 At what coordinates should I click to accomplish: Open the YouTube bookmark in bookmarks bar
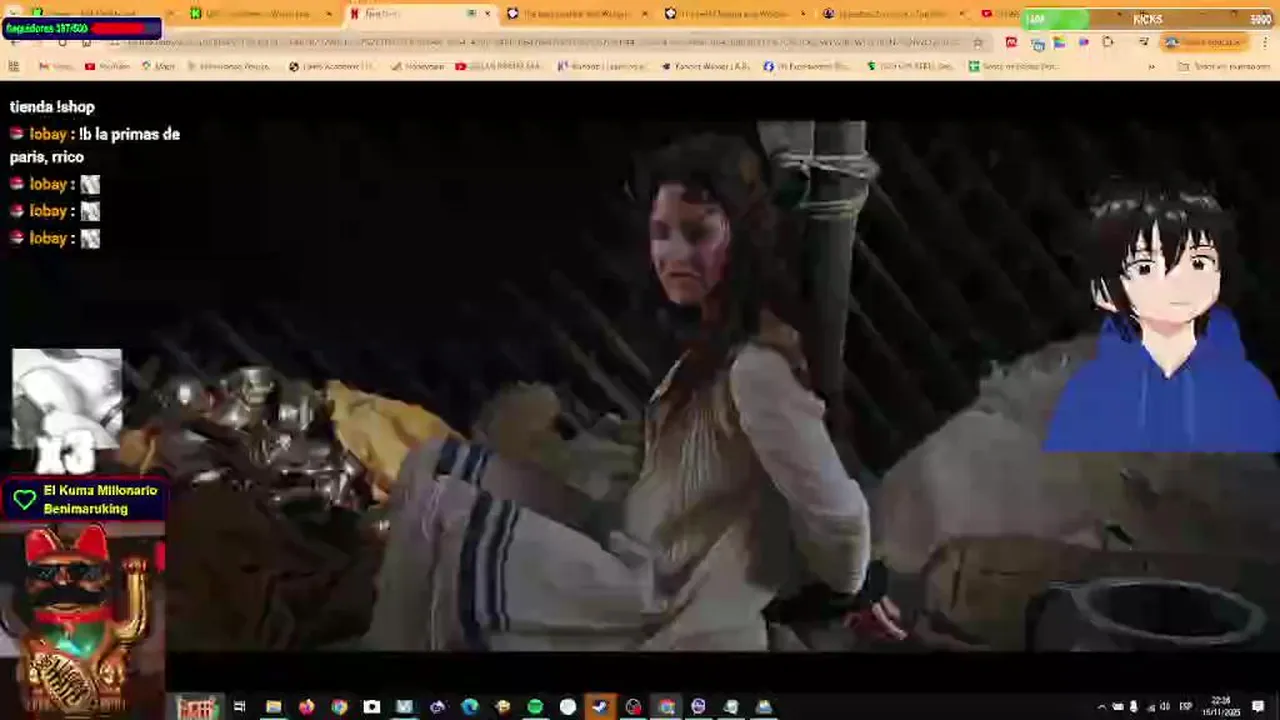[108, 66]
